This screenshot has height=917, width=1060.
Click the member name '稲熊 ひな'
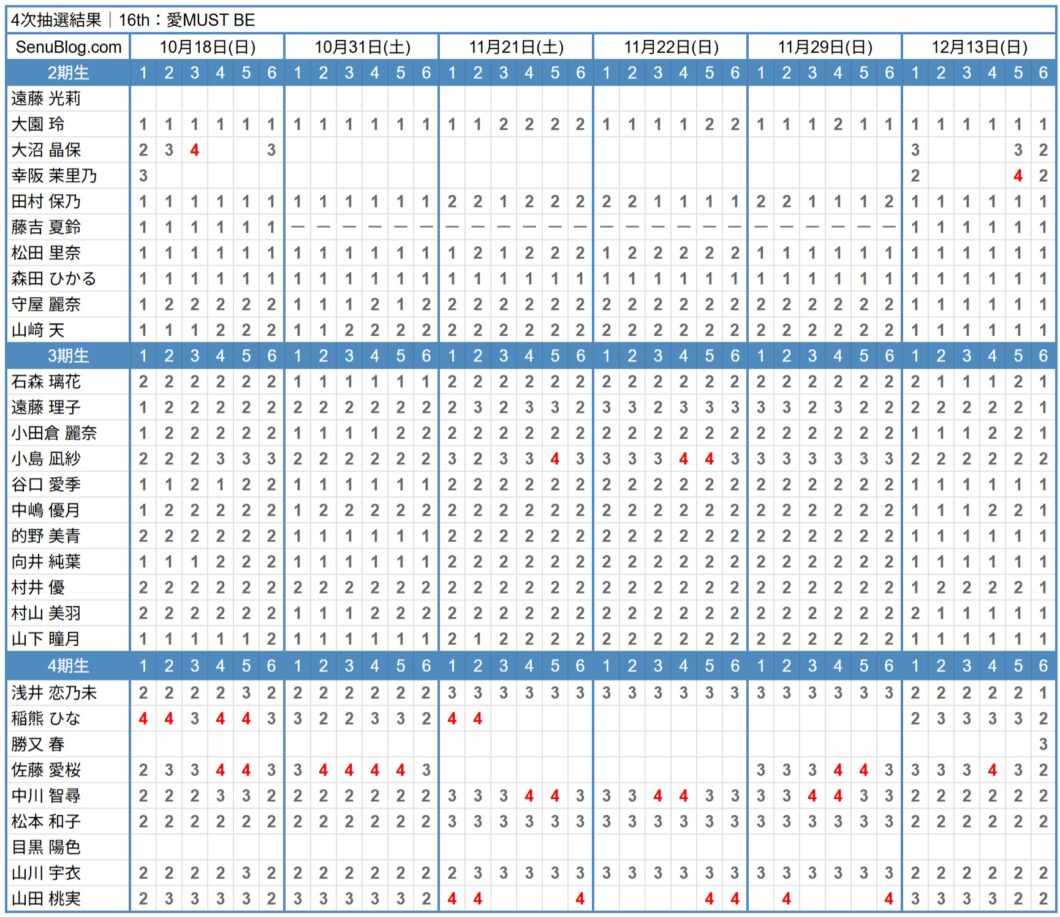click(x=46, y=718)
